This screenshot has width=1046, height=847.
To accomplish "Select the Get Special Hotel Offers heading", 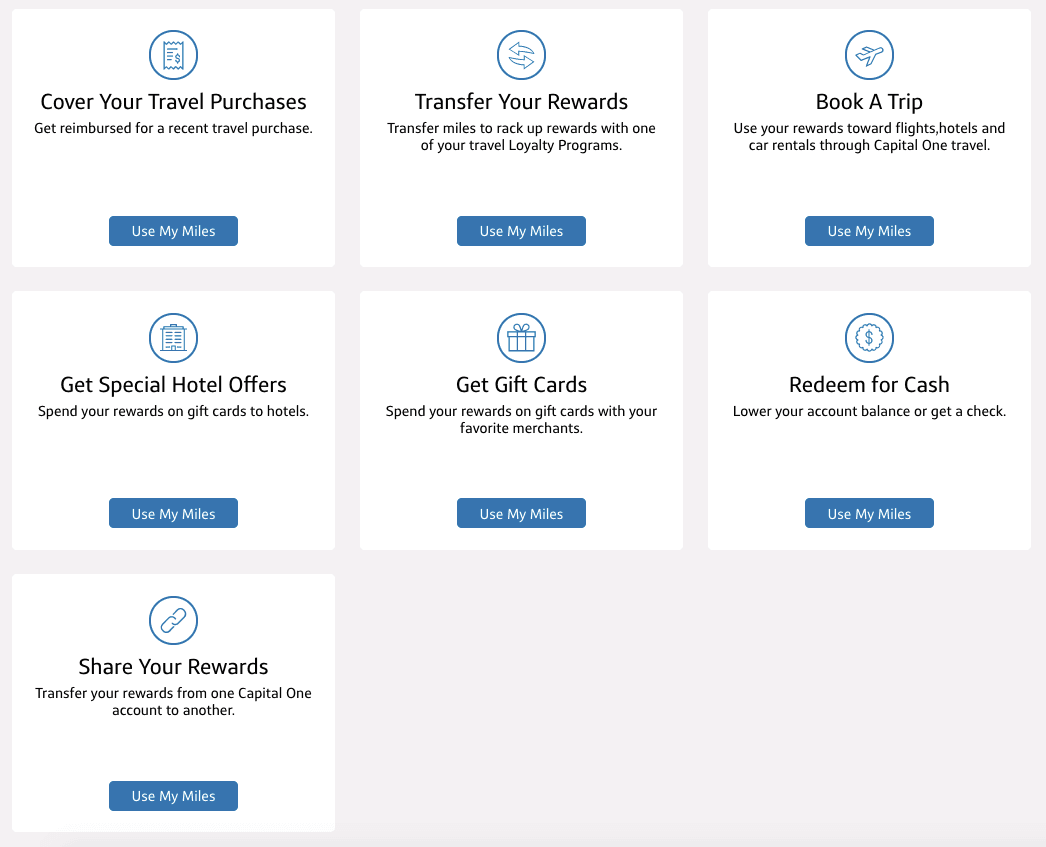I will point(173,385).
